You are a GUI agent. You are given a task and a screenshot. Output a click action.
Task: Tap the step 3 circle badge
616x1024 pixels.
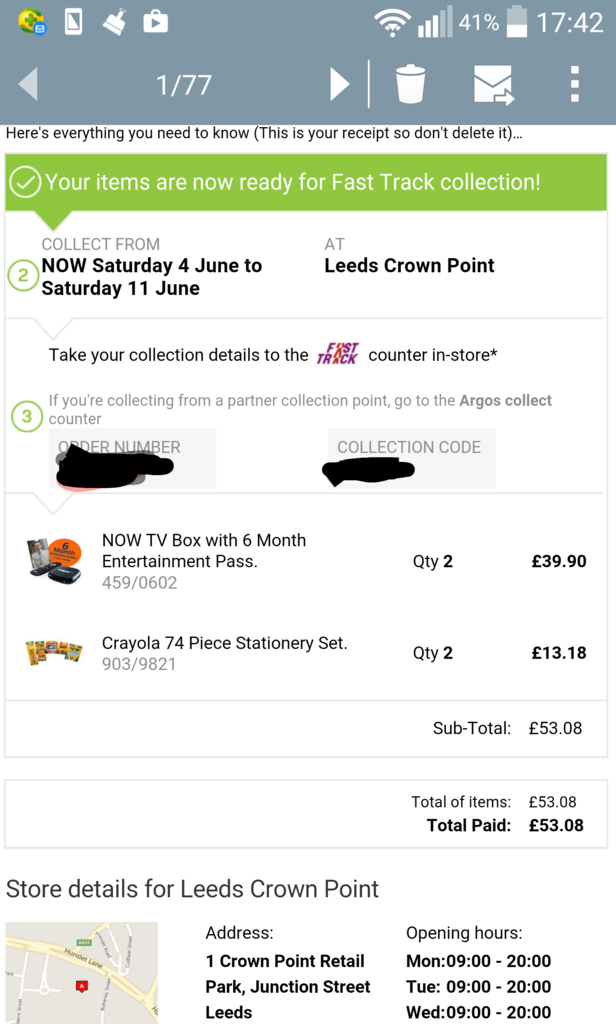[27, 416]
